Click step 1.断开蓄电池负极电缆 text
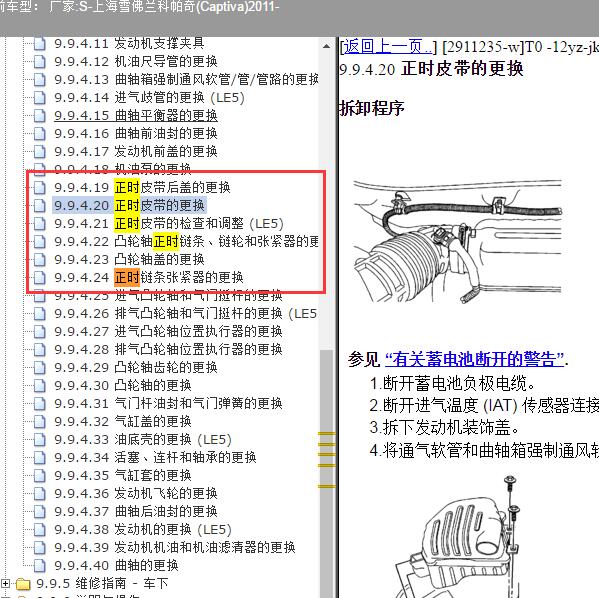The height and width of the screenshot is (598, 599). tap(453, 384)
